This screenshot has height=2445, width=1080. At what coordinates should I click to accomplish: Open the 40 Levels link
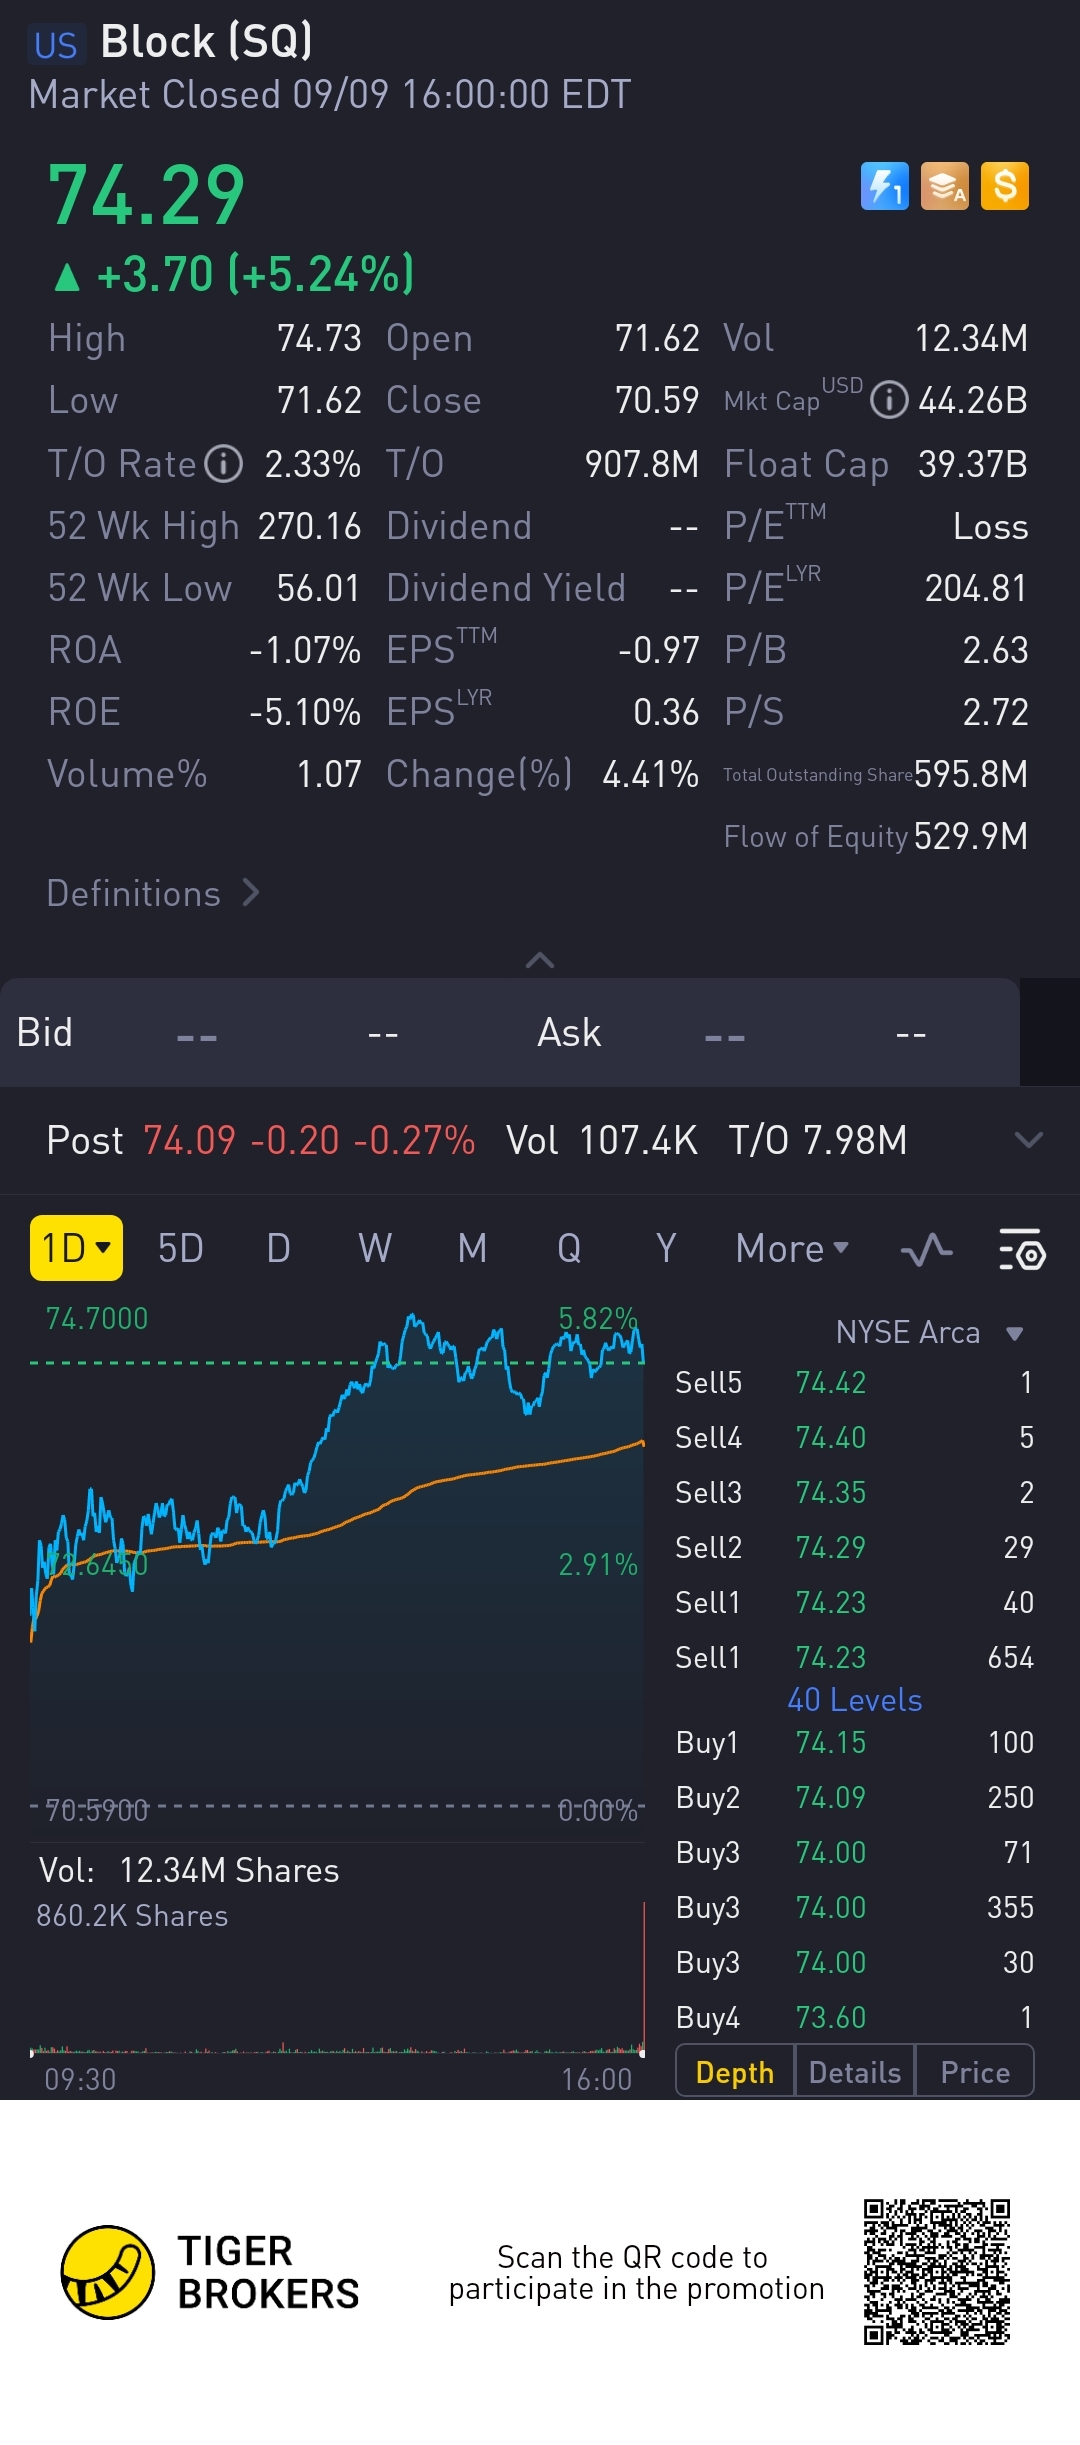(855, 1700)
